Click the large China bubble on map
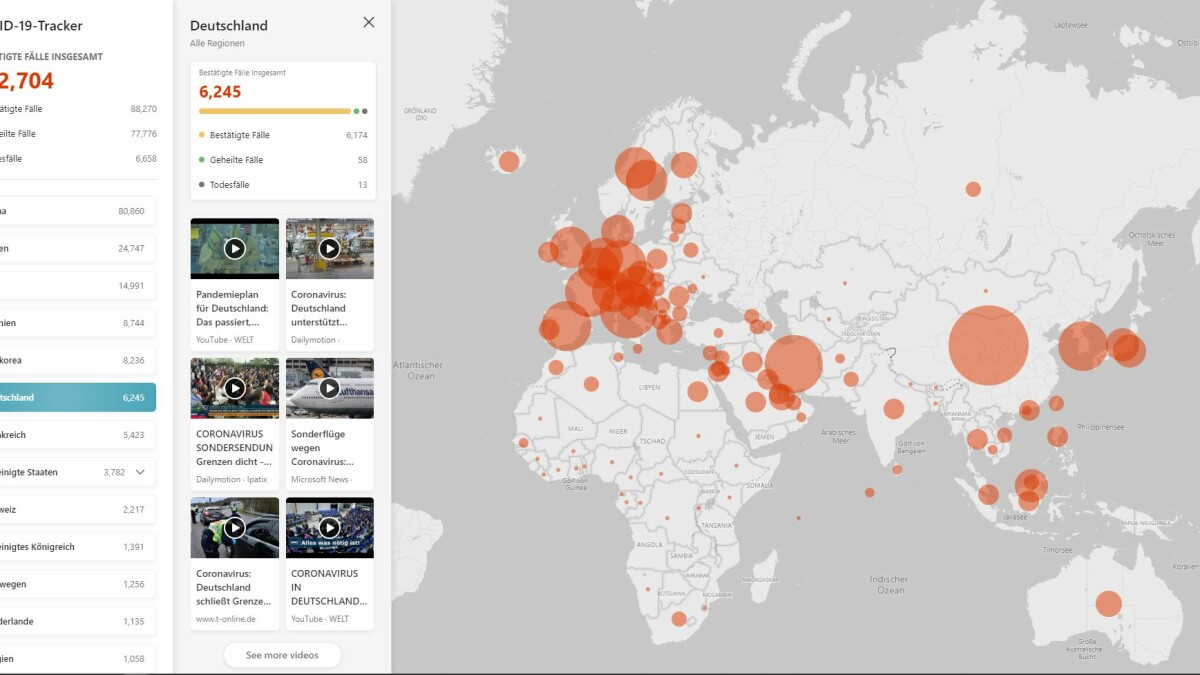 click(988, 345)
